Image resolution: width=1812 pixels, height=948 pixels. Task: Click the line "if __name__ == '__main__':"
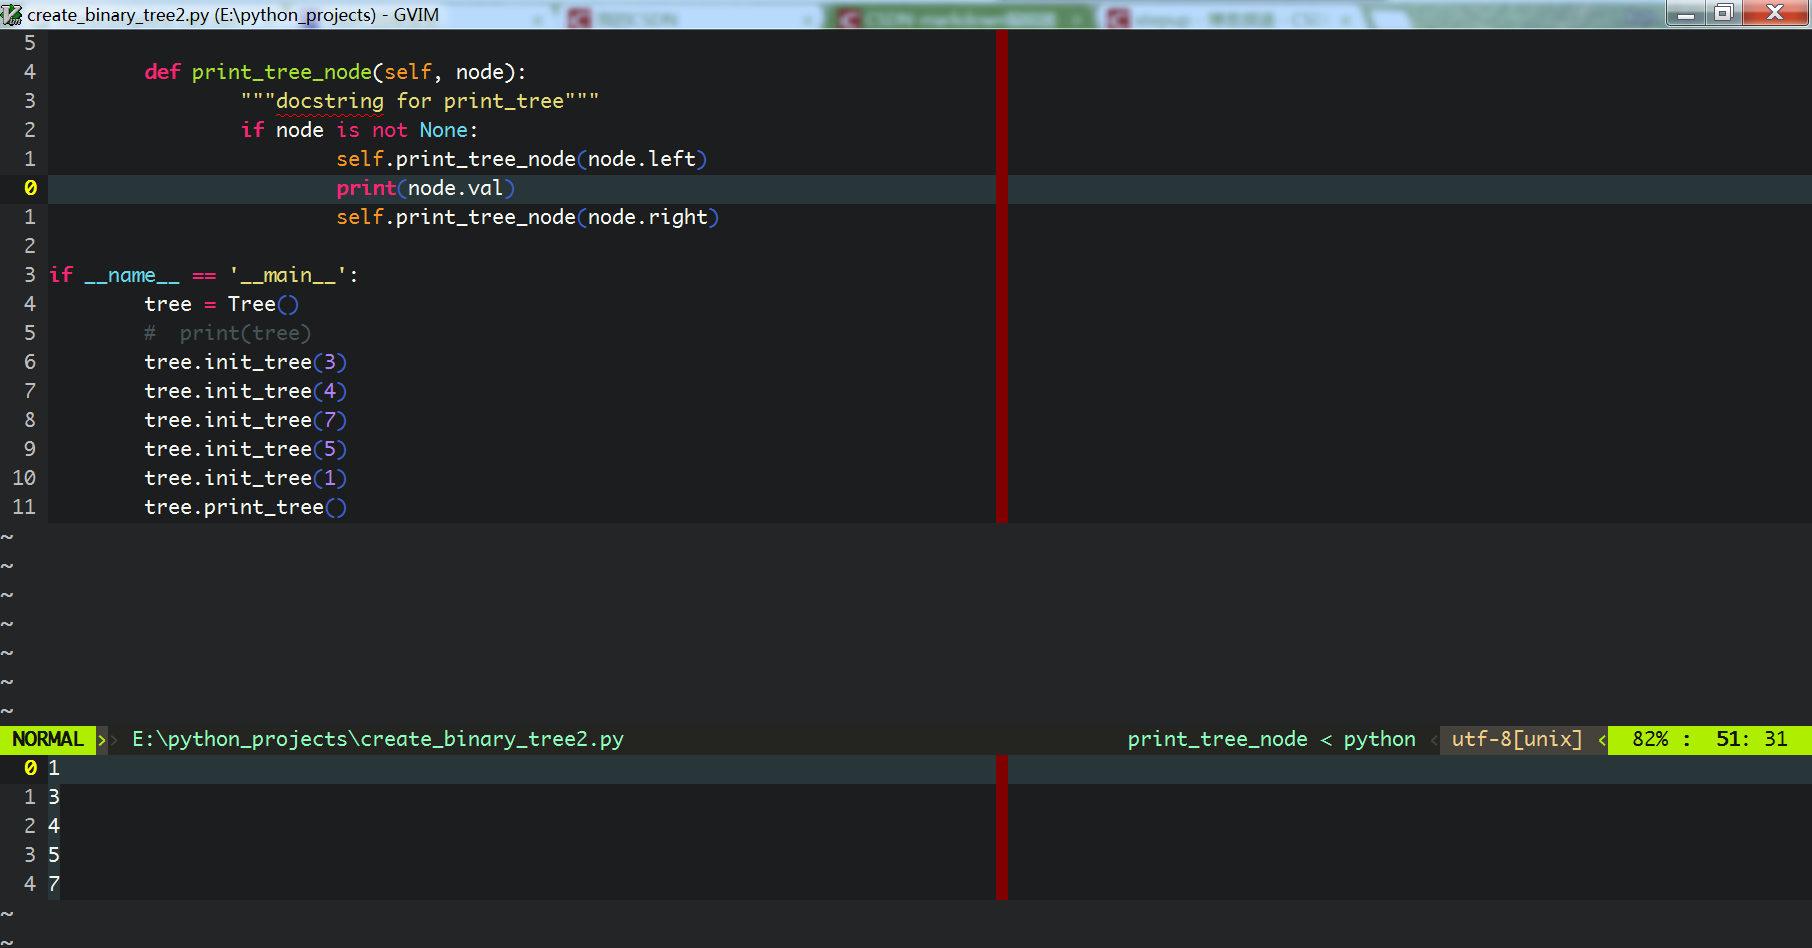[x=204, y=275]
